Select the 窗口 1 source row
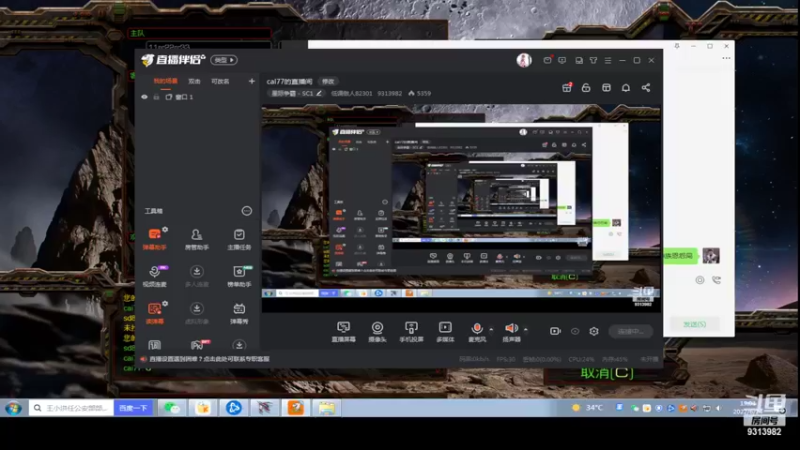This screenshot has height=450, width=800. click(197, 97)
